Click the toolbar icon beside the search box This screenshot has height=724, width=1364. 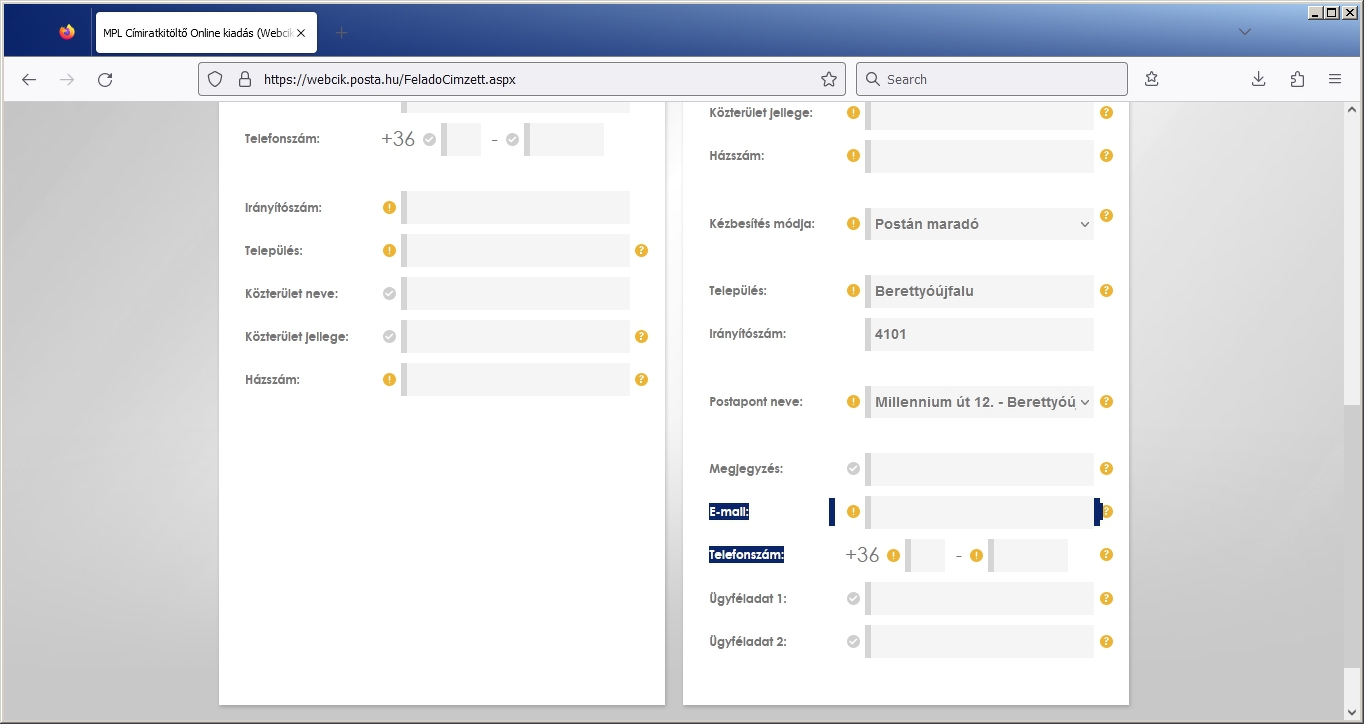pos(1152,79)
